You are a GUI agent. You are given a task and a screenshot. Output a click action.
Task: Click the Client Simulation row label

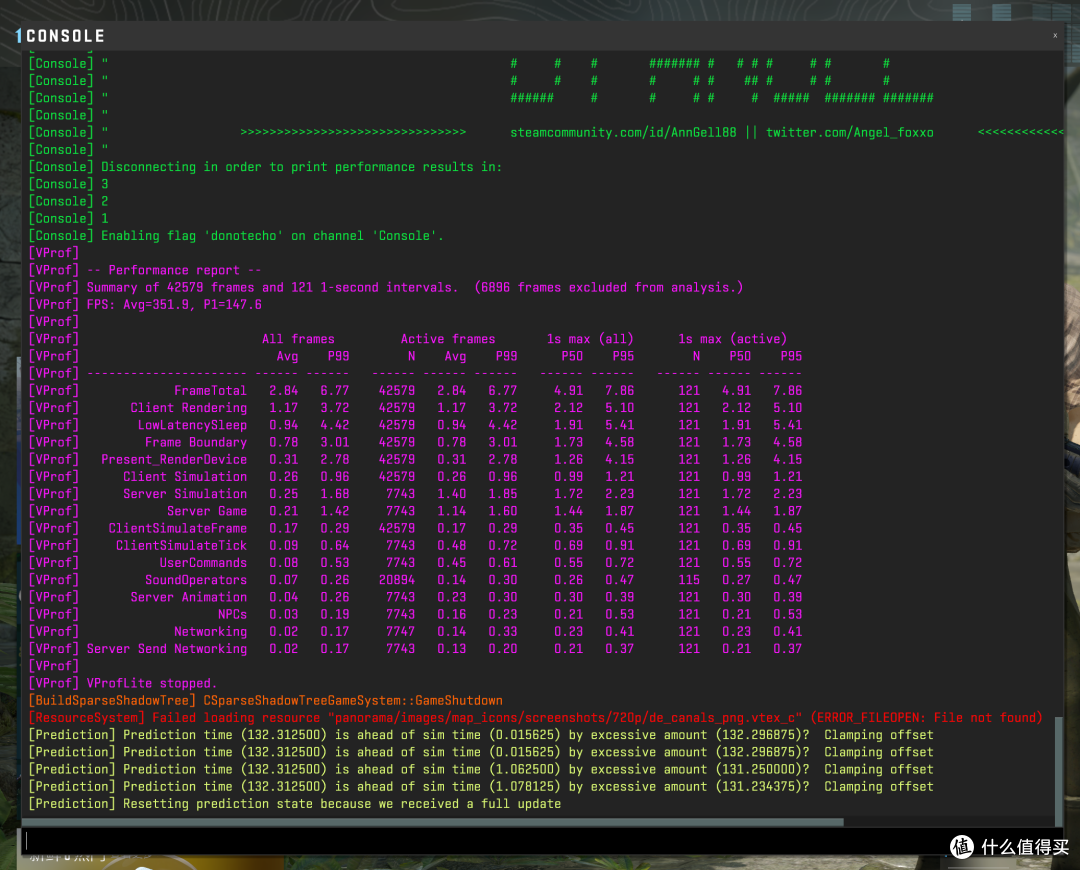(x=185, y=477)
